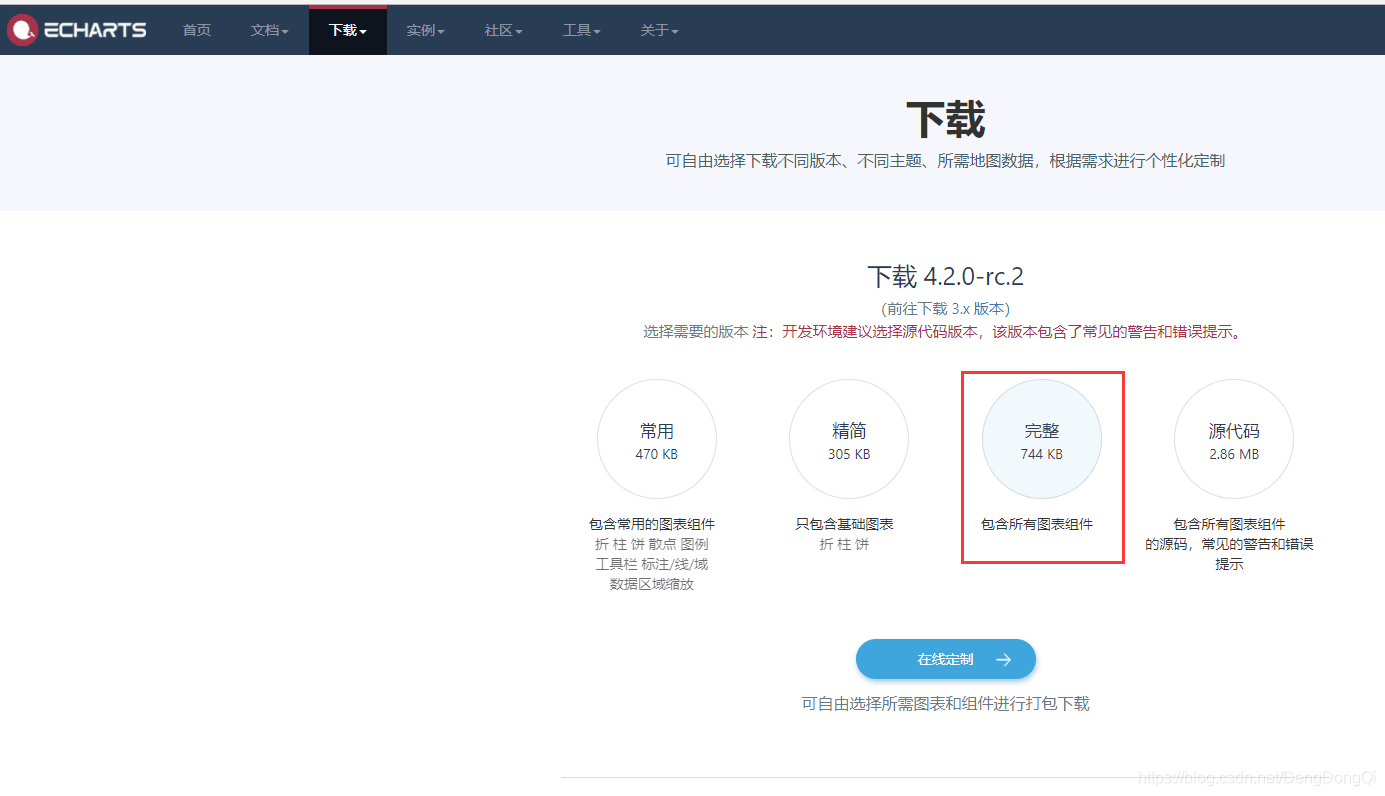Select the 数据区域缩放 text

[x=652, y=584]
